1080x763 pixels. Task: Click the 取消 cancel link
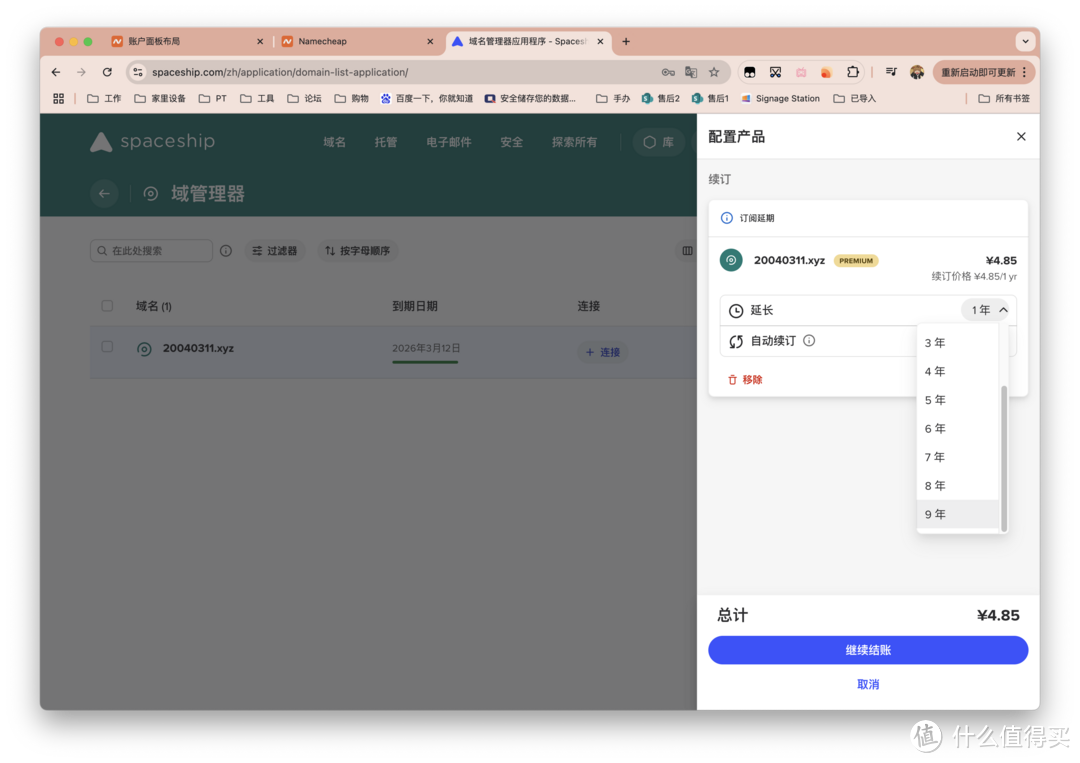click(867, 684)
